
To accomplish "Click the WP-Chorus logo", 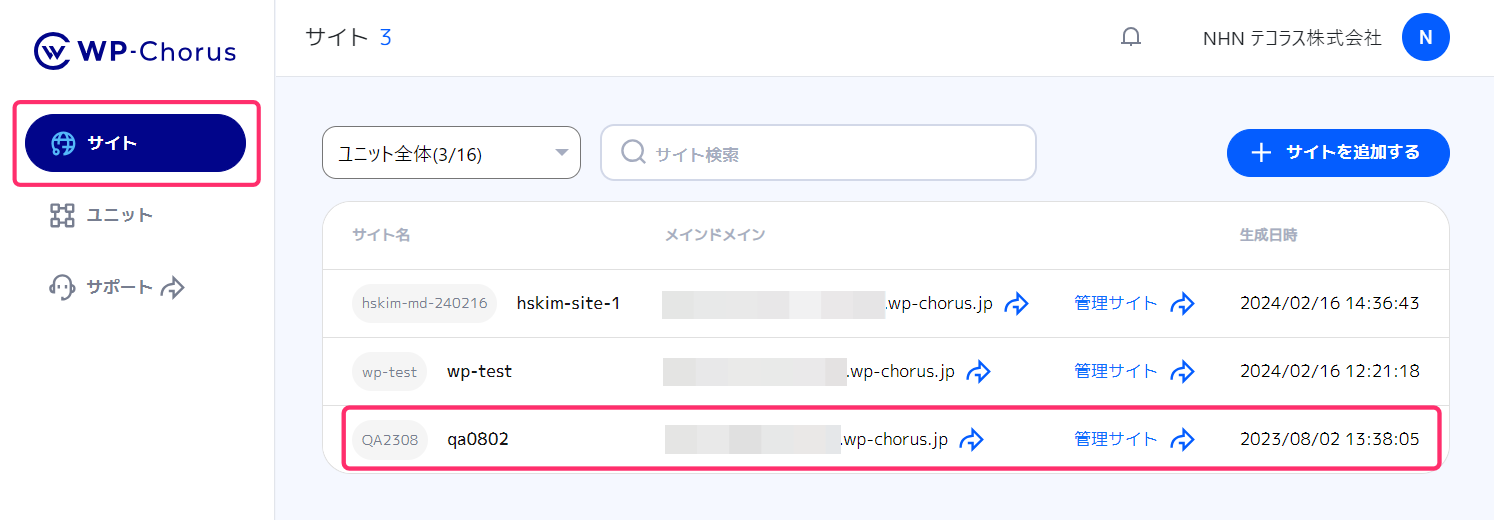I will 135,51.
